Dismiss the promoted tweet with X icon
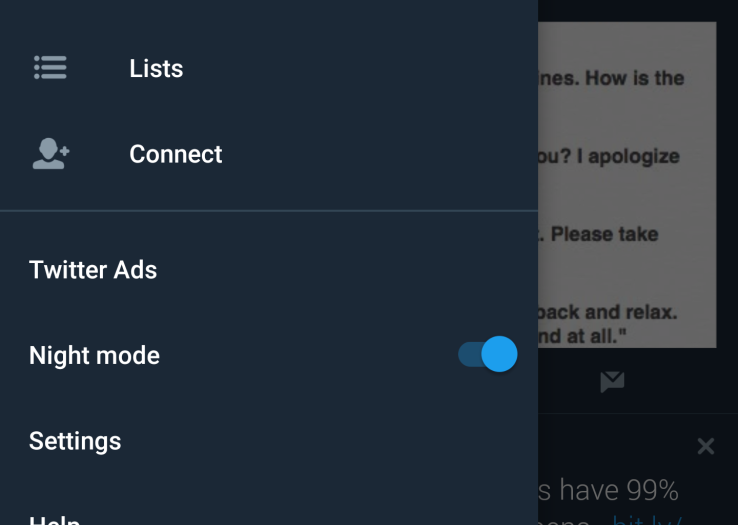 pos(706,446)
